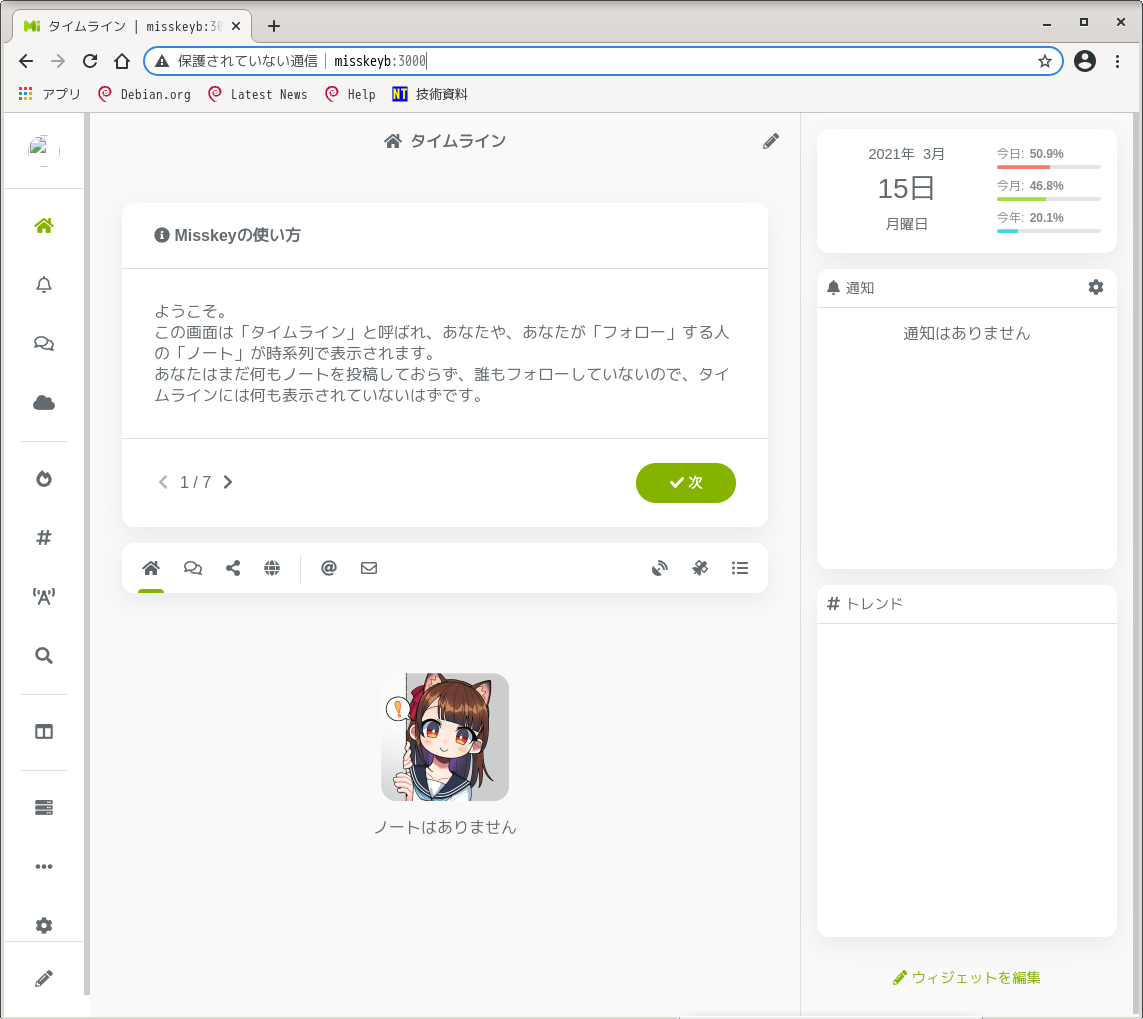Click the cat-girl mascot image
The width and height of the screenshot is (1143, 1019).
pos(445,737)
